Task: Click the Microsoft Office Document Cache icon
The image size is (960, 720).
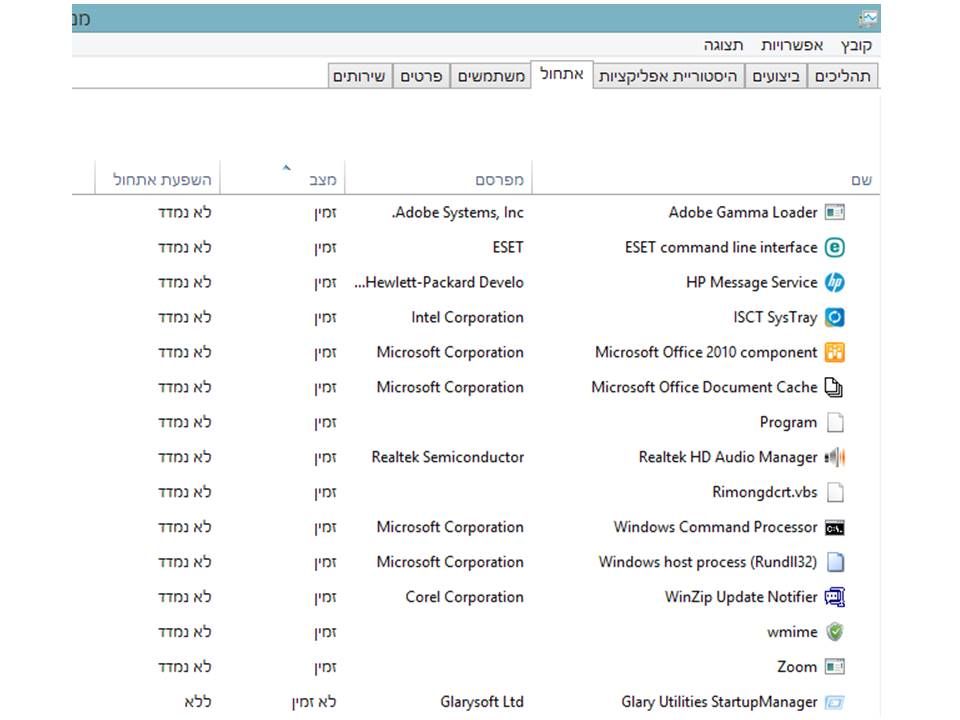Action: click(834, 387)
